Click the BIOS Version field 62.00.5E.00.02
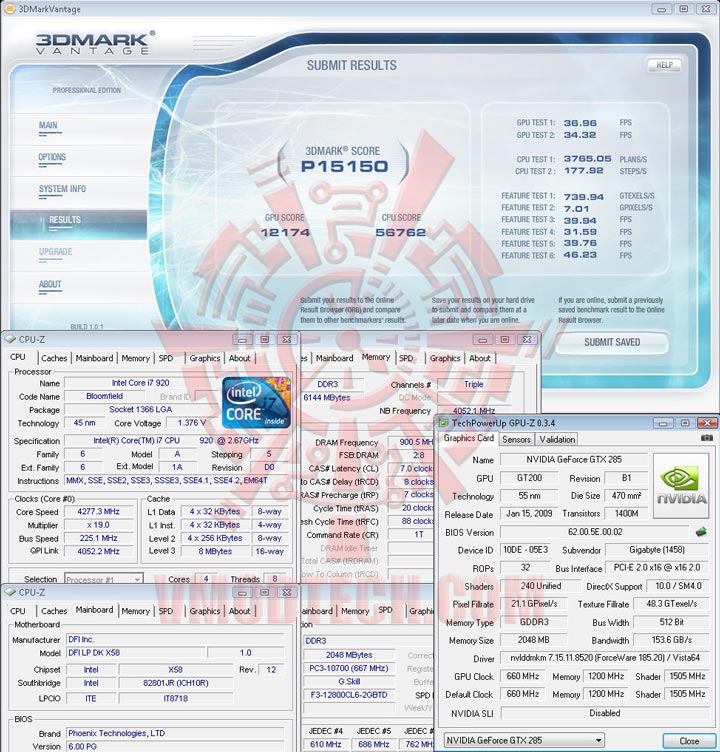This screenshot has width=720, height=752. point(595,532)
